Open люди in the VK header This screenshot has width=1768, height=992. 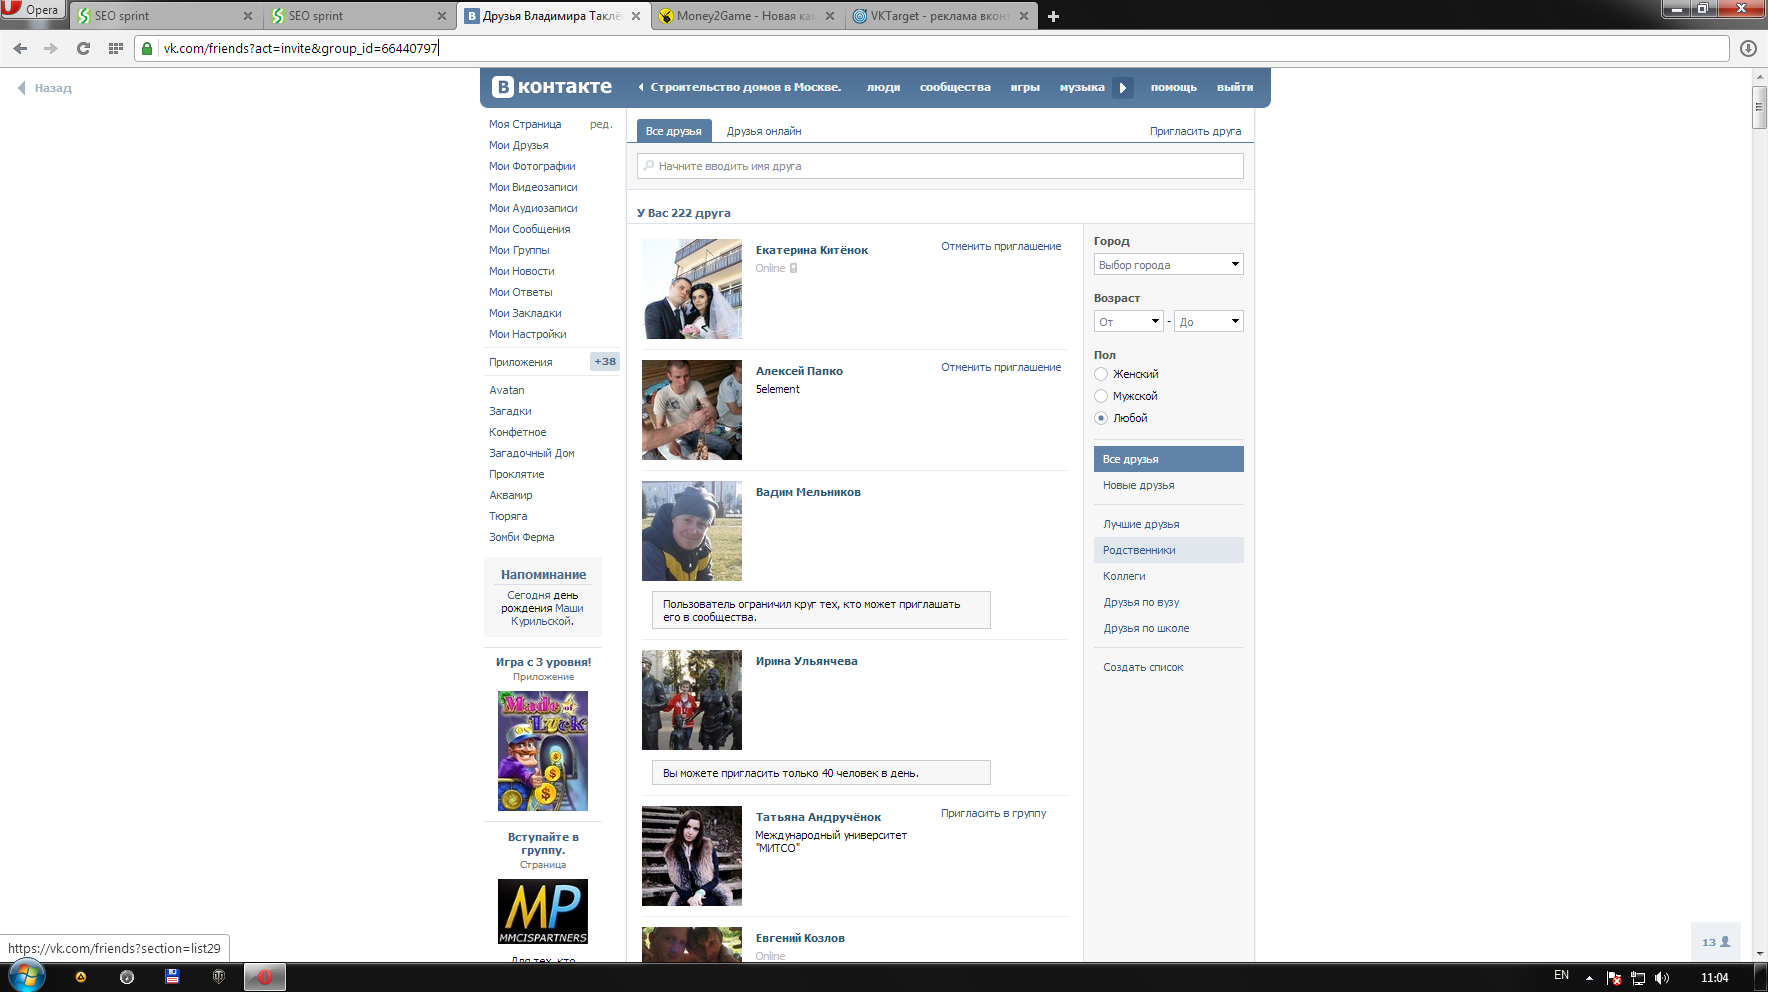(x=883, y=87)
